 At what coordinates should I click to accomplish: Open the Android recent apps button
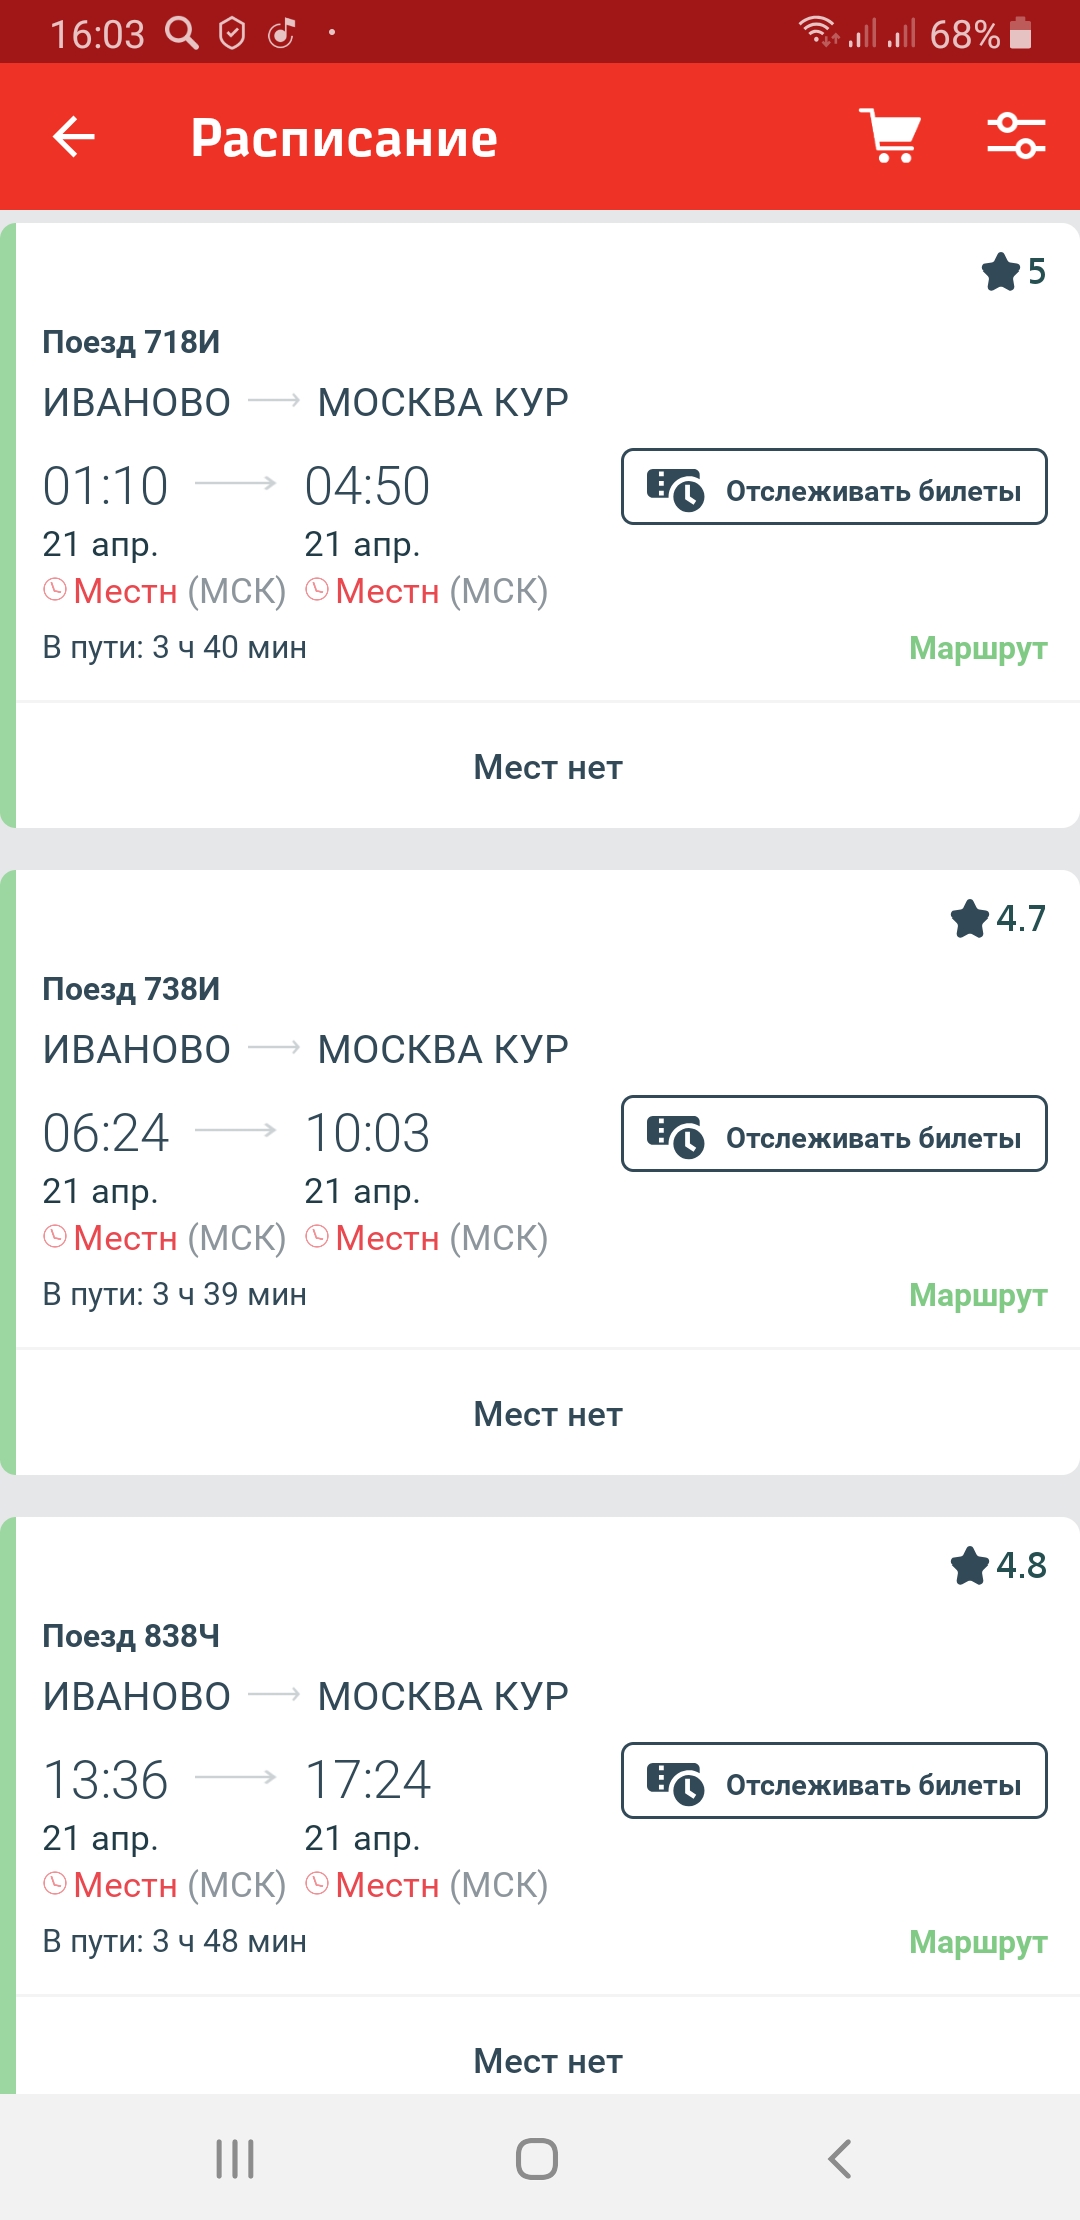(x=235, y=2159)
